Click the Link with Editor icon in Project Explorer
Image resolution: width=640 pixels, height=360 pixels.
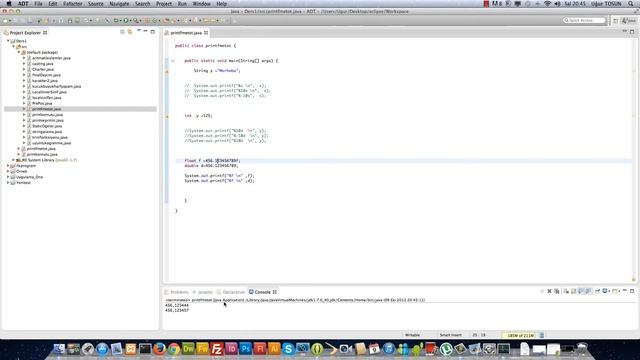coord(130,31)
